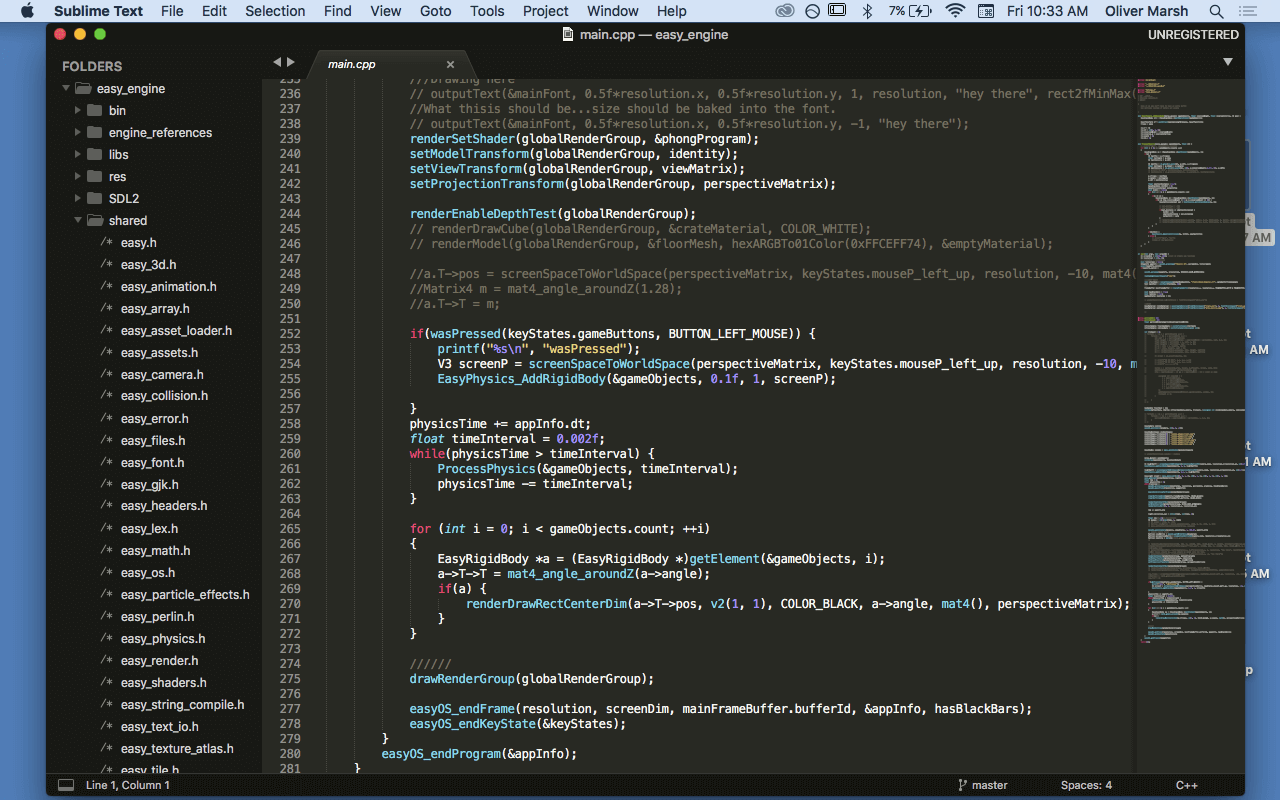Open easy_math.h file
1280x800 pixels.
[x=155, y=550]
